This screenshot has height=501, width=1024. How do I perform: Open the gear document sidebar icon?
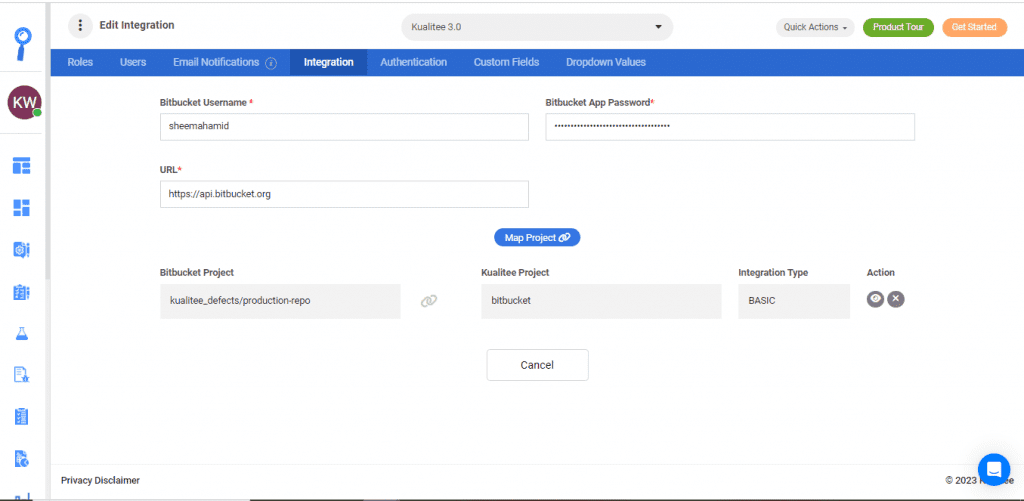click(22, 250)
